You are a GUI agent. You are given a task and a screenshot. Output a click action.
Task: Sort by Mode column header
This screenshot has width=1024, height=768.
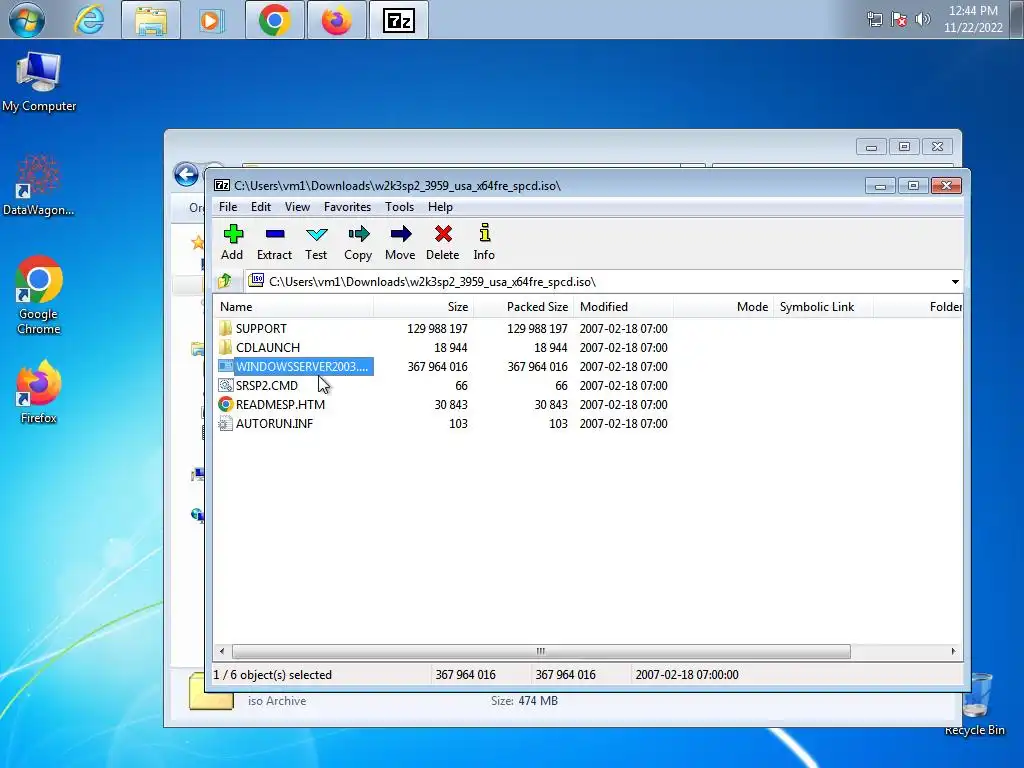(724, 307)
